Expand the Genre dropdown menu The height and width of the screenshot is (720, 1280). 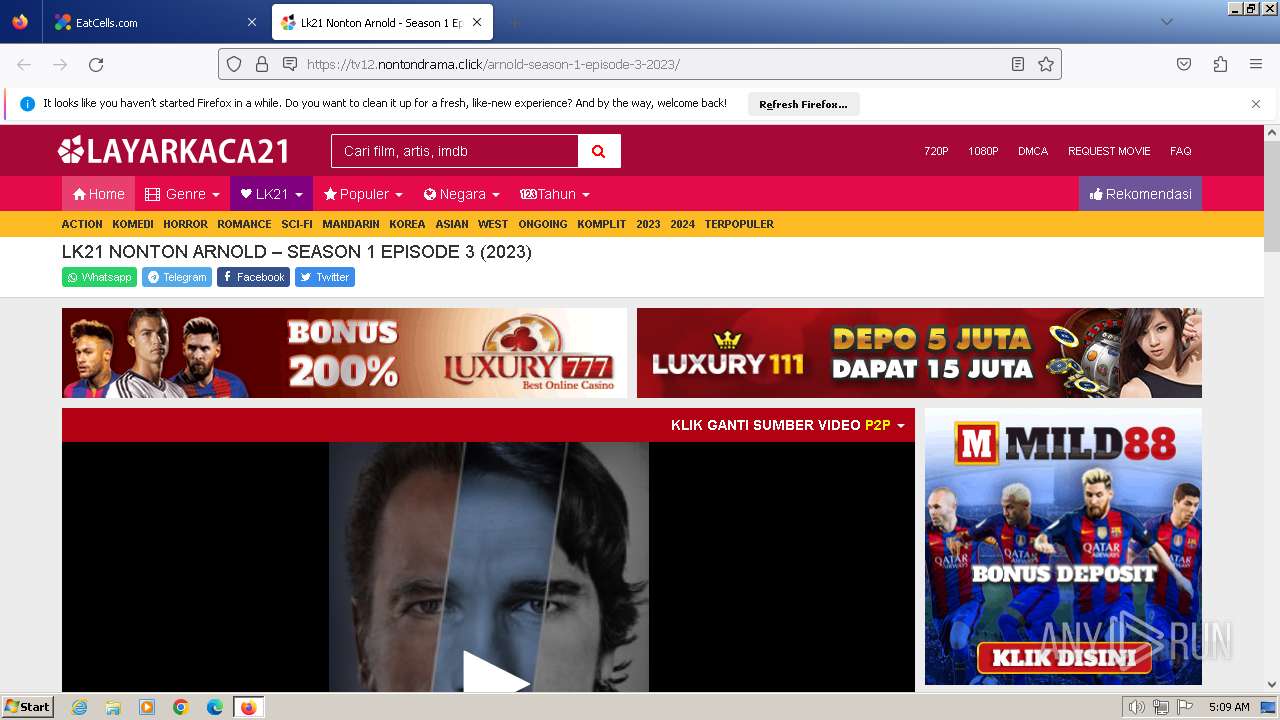click(x=182, y=194)
